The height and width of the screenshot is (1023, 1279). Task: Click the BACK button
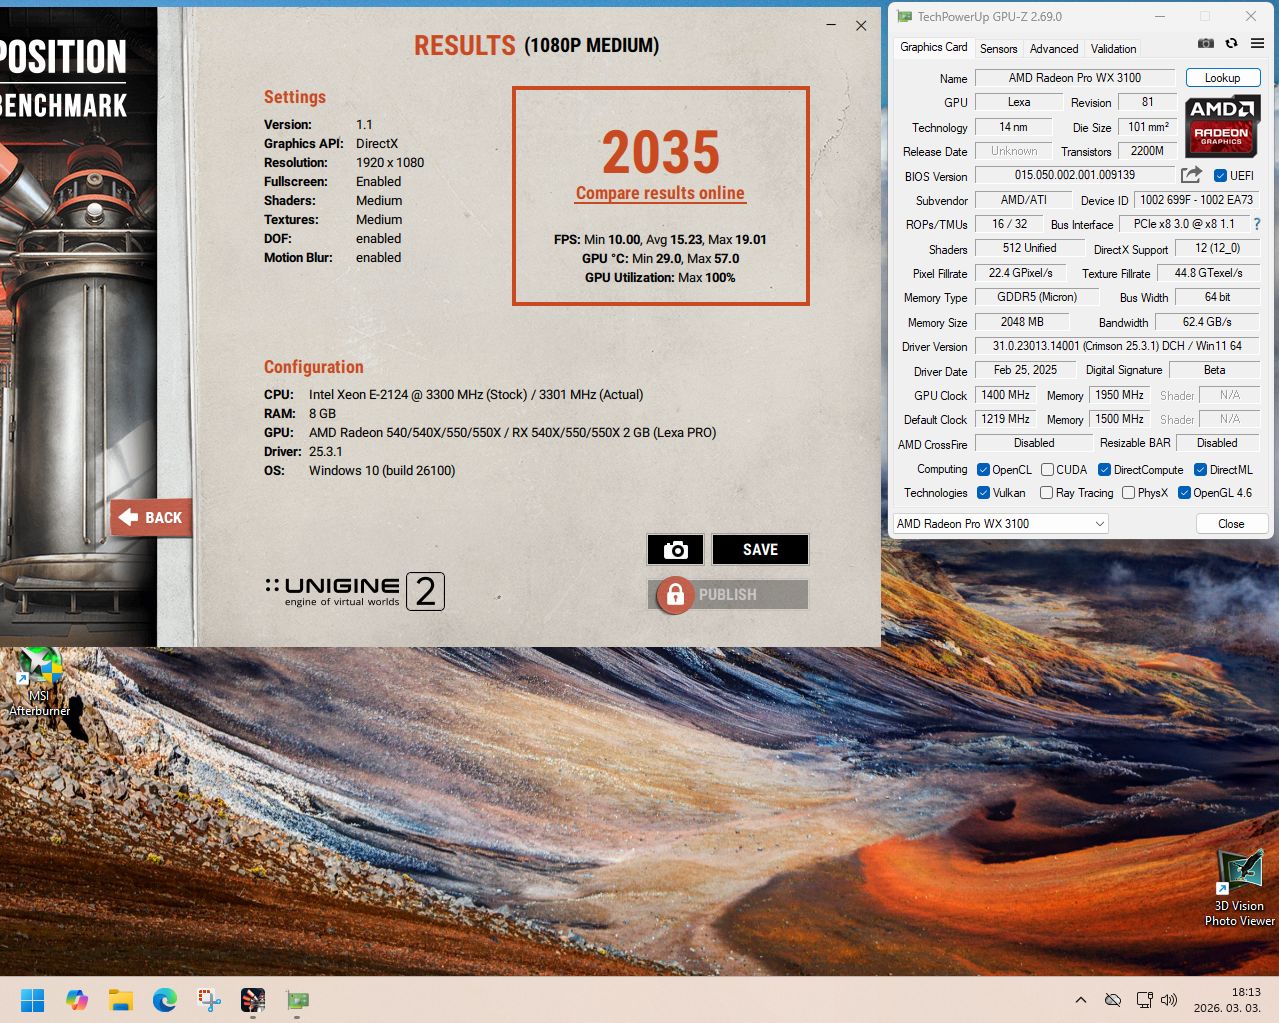coord(151,517)
